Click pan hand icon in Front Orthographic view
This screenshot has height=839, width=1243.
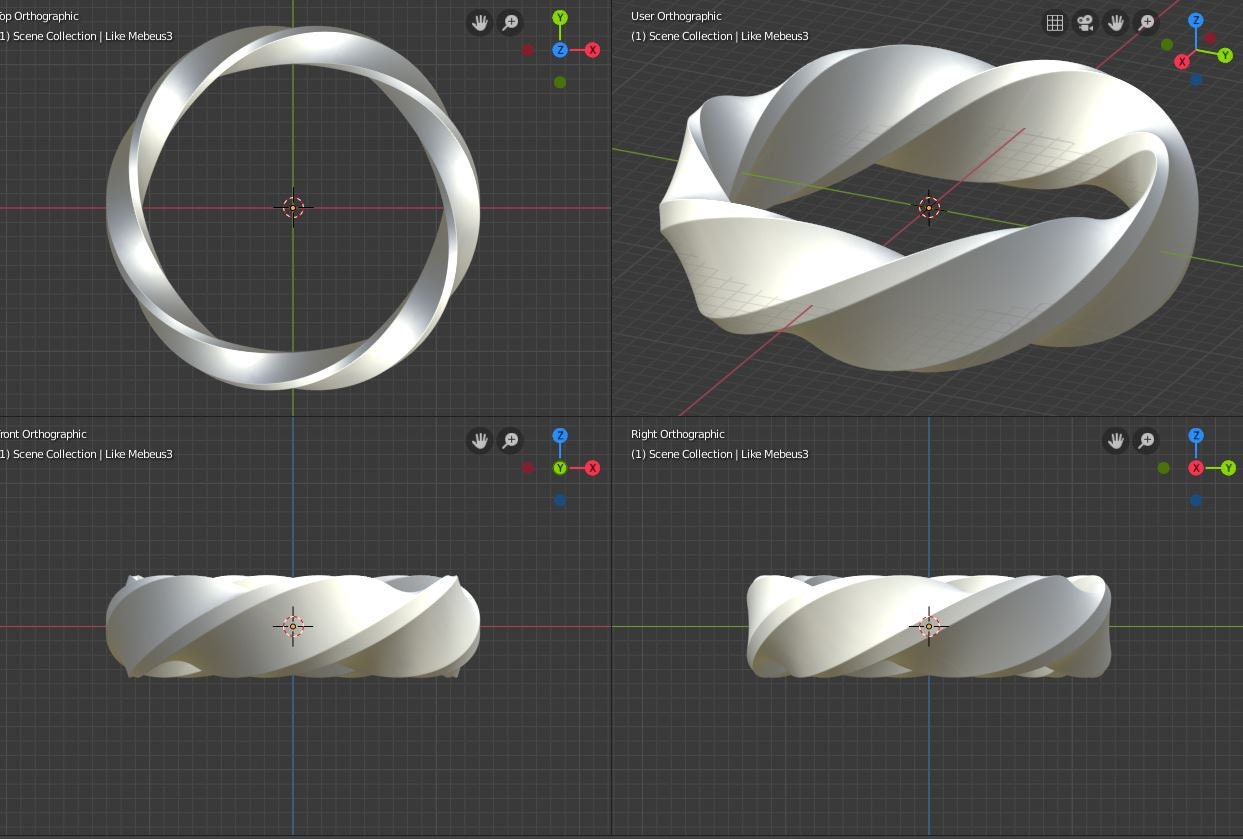pyautogui.click(x=480, y=440)
